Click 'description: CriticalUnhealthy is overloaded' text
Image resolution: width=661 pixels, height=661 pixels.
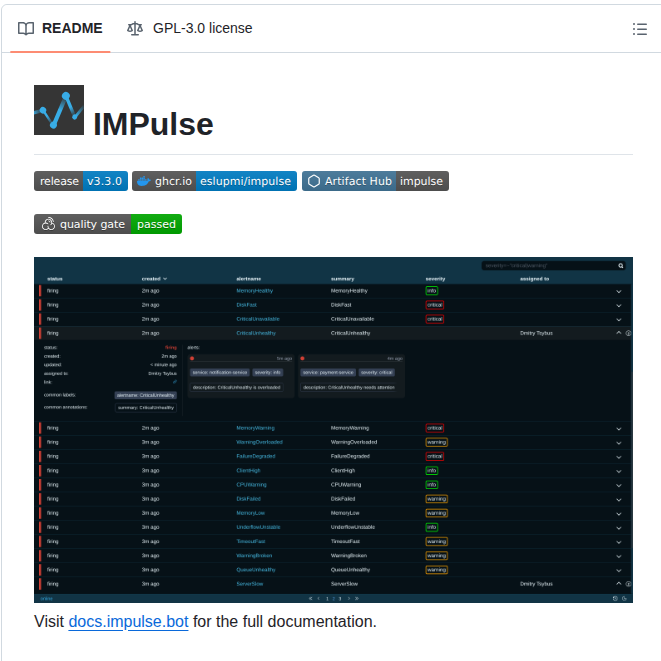coord(236,387)
